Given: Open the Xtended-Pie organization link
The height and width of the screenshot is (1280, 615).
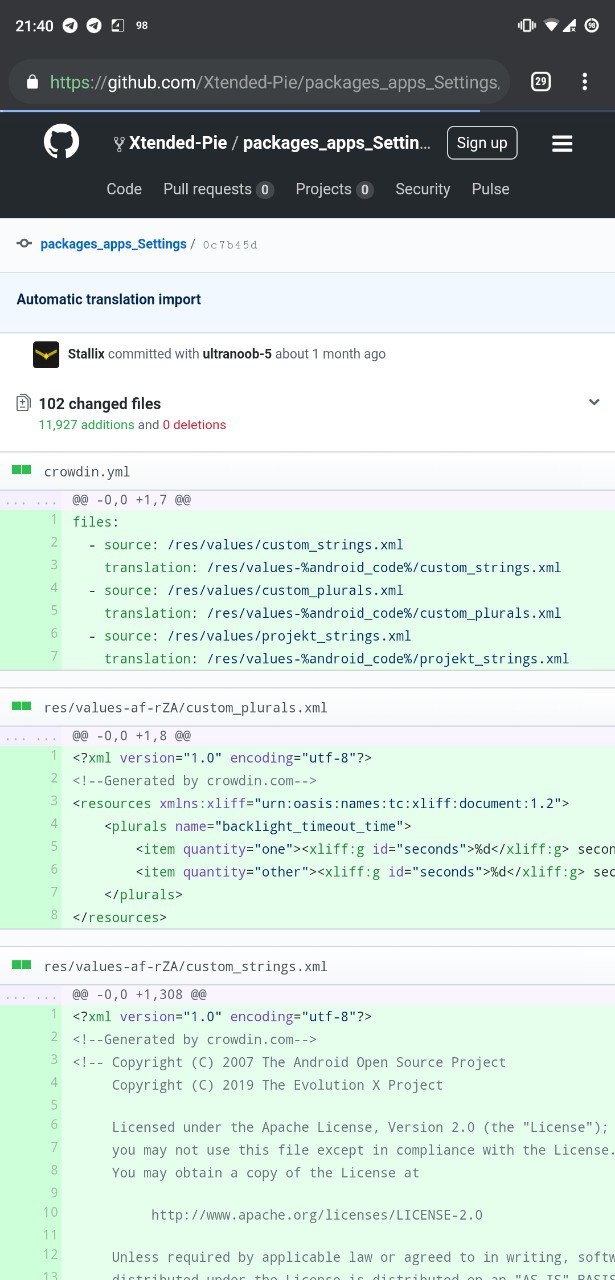Looking at the screenshot, I should (x=178, y=144).
